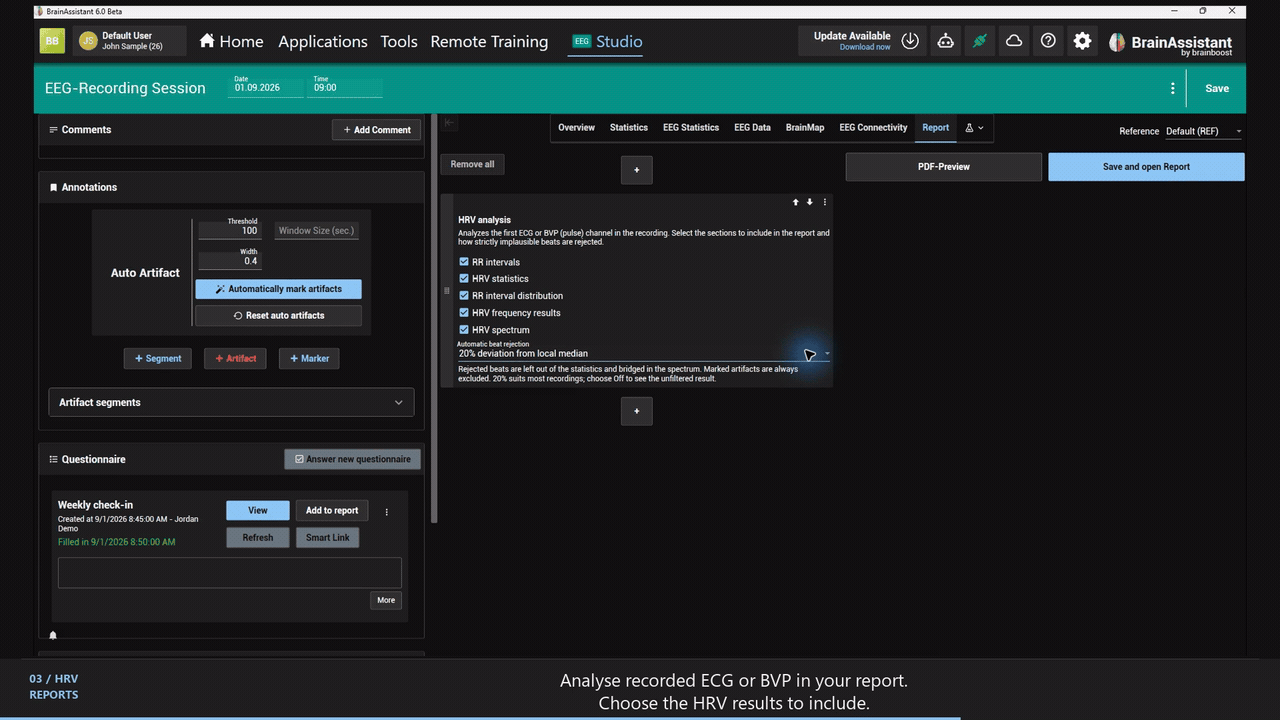Uncheck HRV statistics checkbox
Screen dimensions: 1280x720
[x=464, y=279]
